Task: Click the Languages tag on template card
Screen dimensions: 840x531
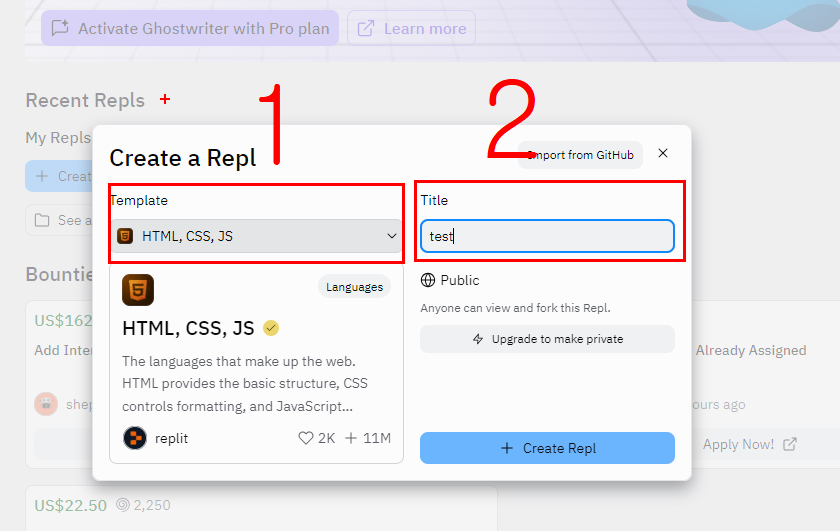Action: (x=354, y=287)
